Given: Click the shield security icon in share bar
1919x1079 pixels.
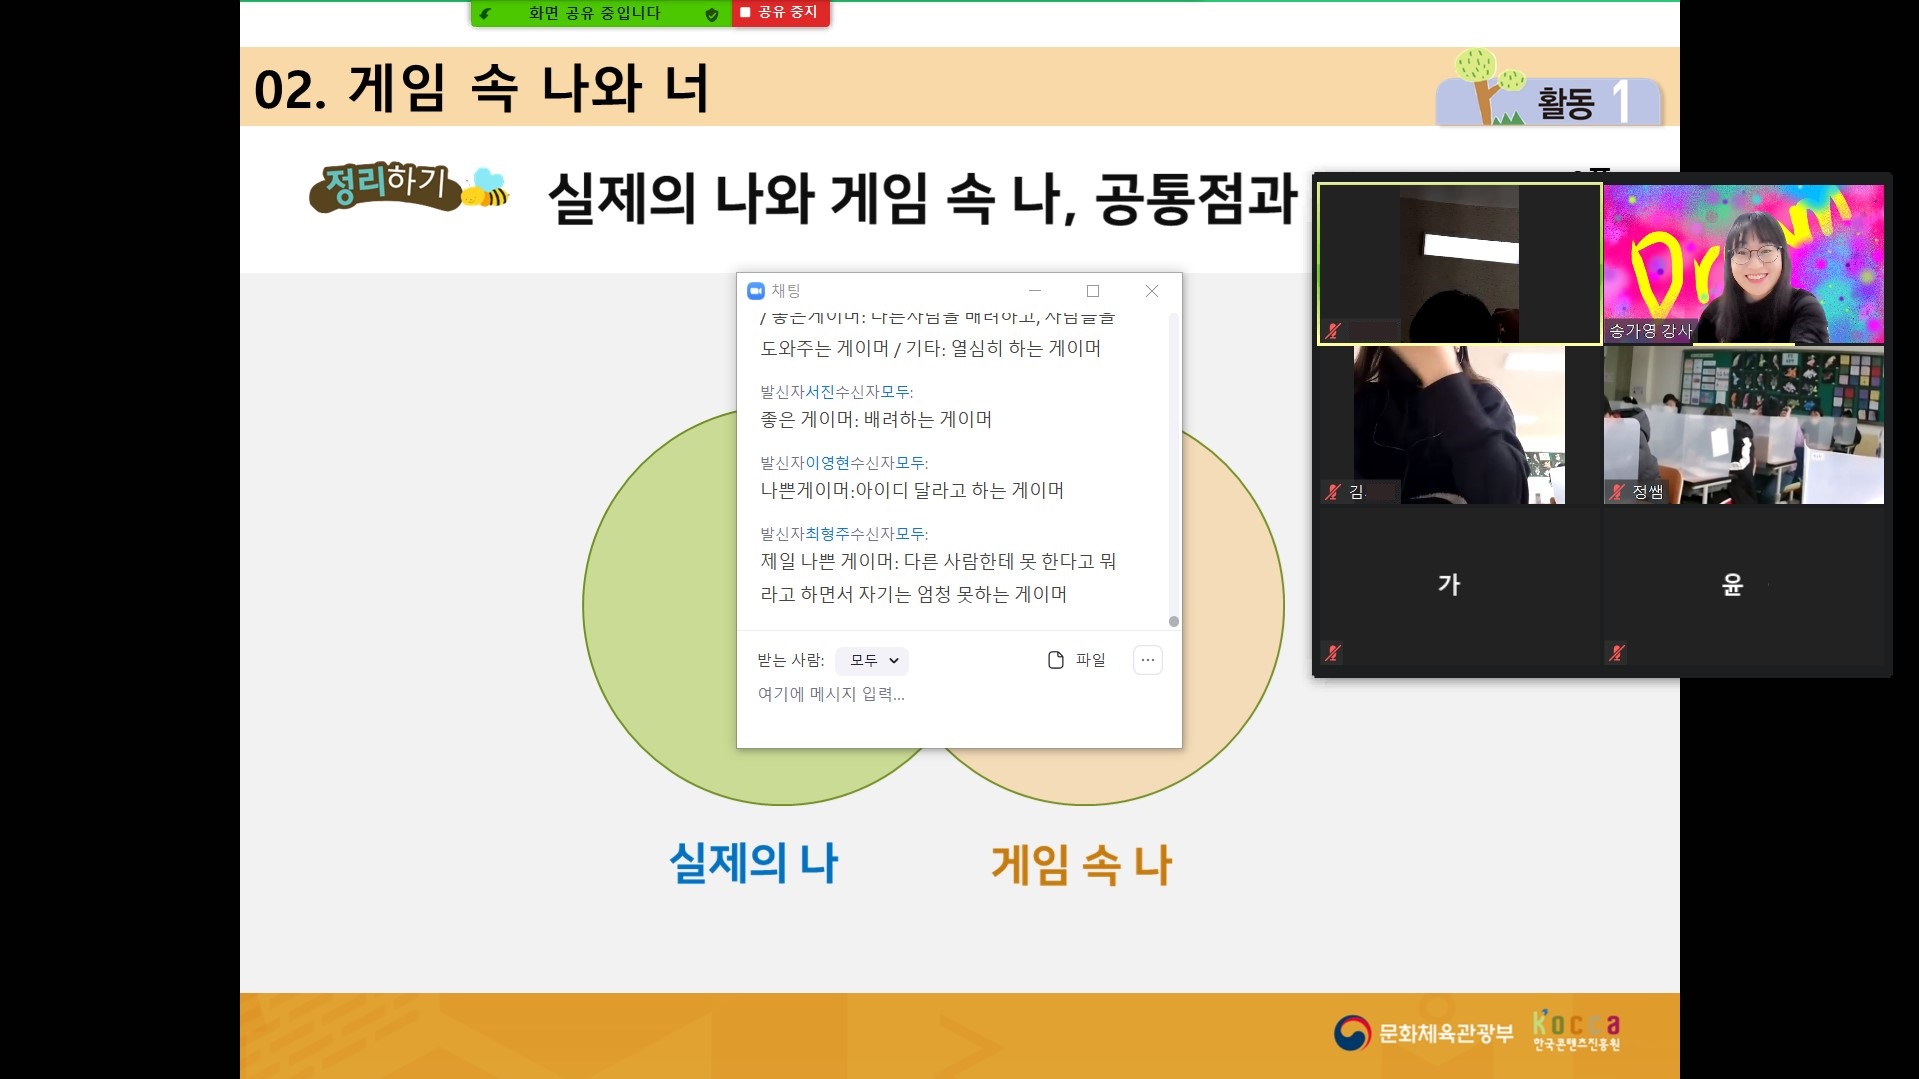Looking at the screenshot, I should [712, 14].
